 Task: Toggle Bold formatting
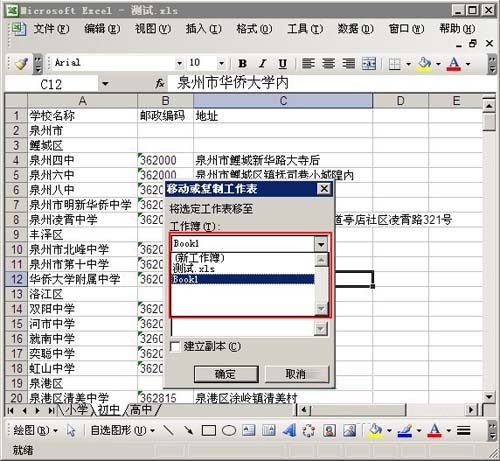pyautogui.click(x=242, y=63)
